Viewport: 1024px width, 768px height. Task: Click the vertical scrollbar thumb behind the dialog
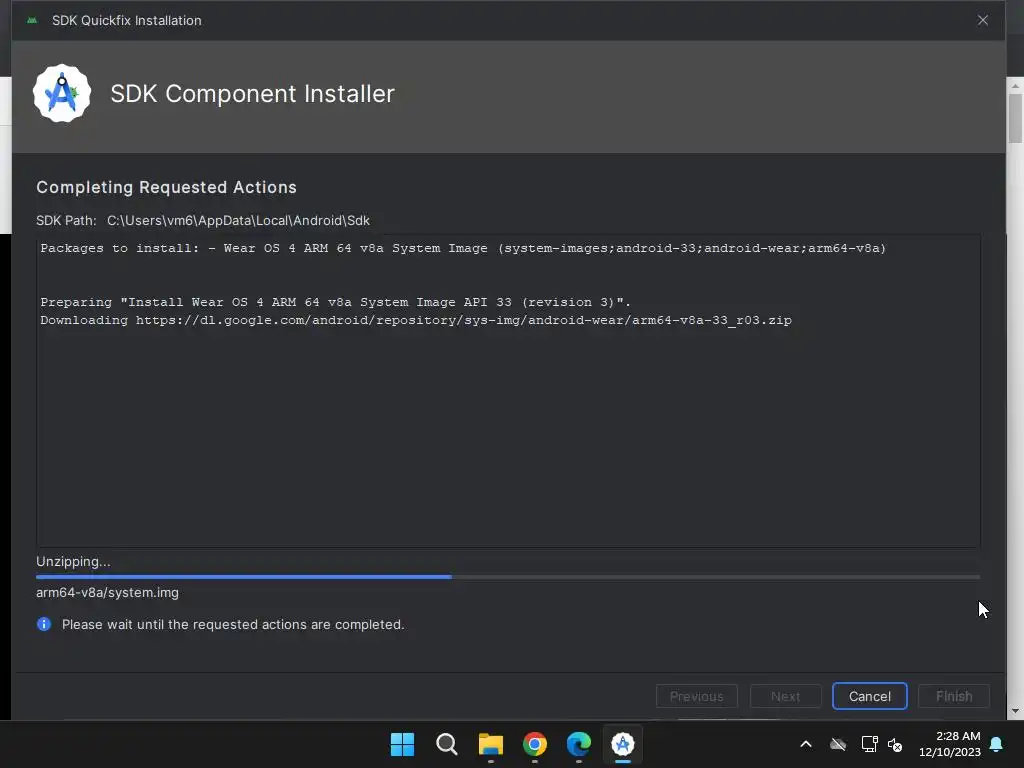pos(1015,118)
